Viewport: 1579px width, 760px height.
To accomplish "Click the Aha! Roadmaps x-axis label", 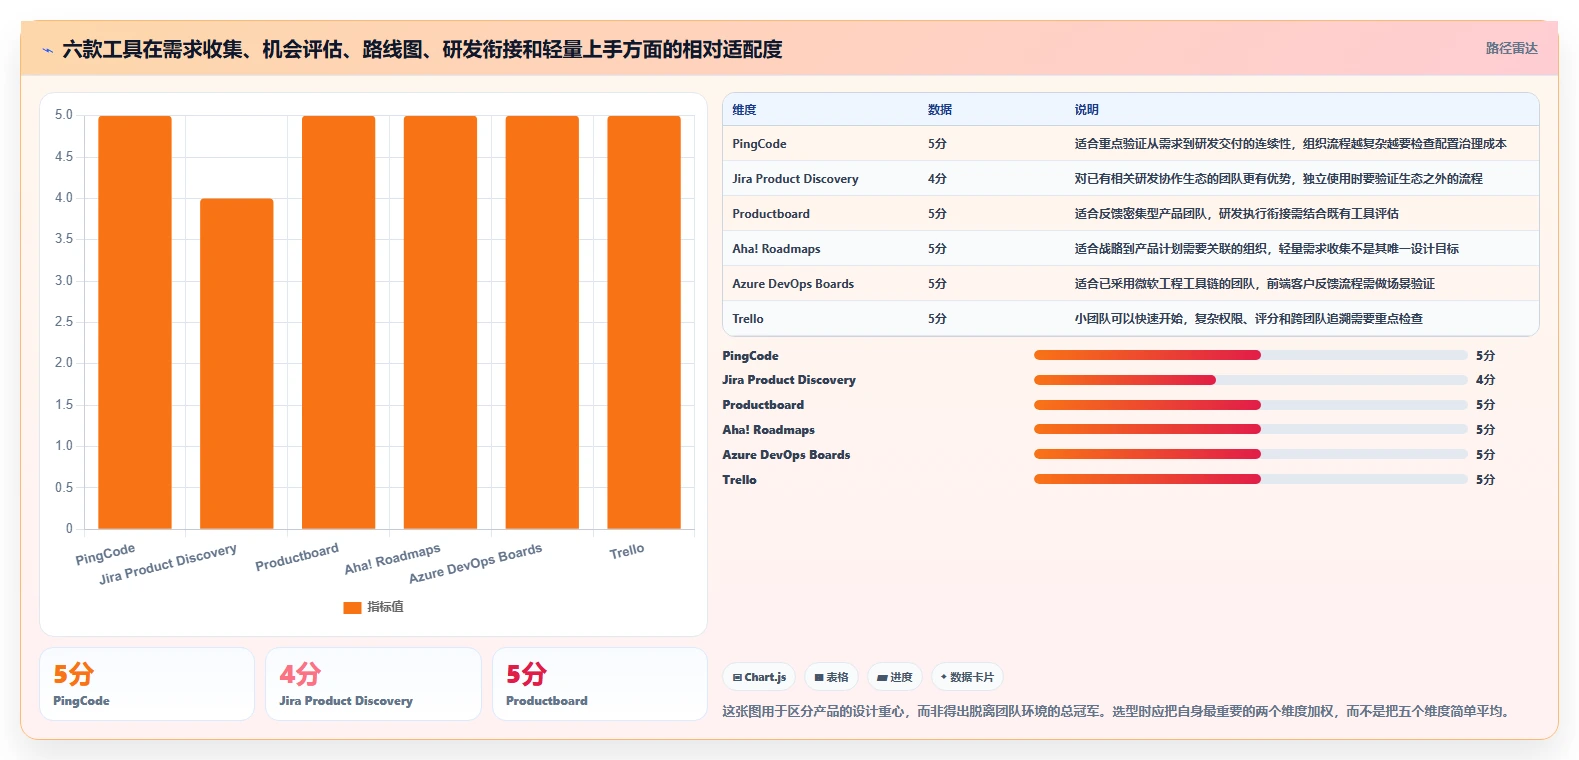I will tap(393, 559).
